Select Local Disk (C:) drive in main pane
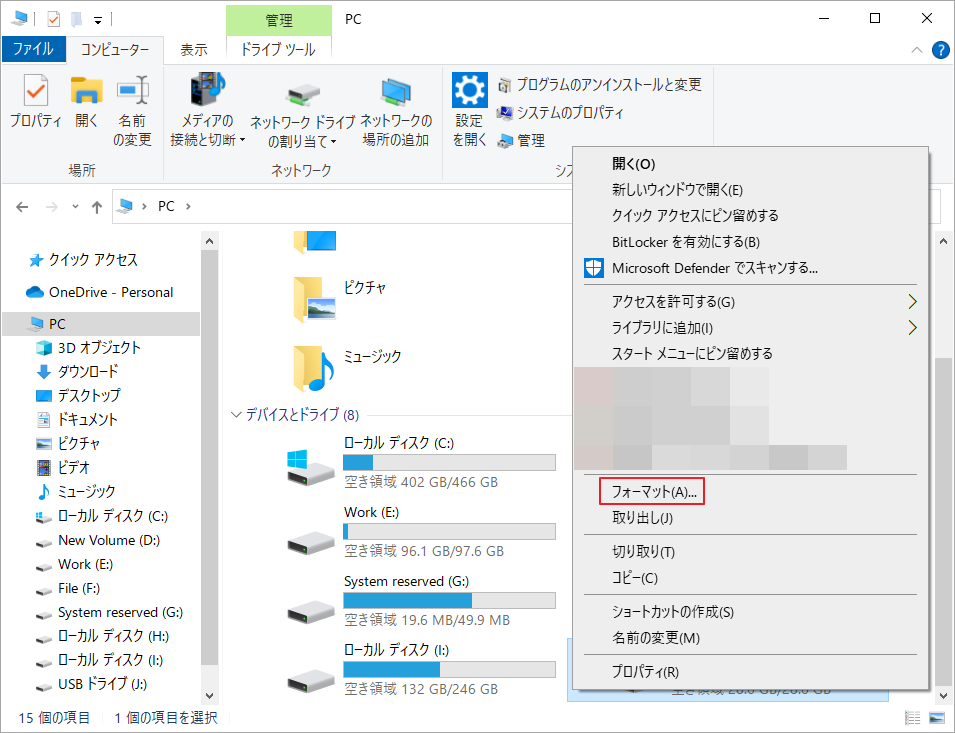 [x=421, y=463]
